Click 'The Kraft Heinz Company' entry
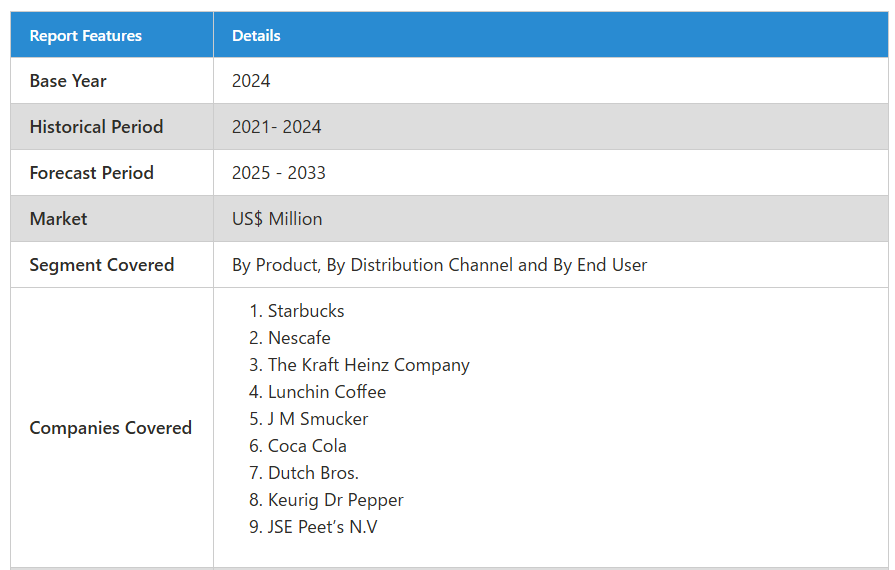 click(369, 365)
